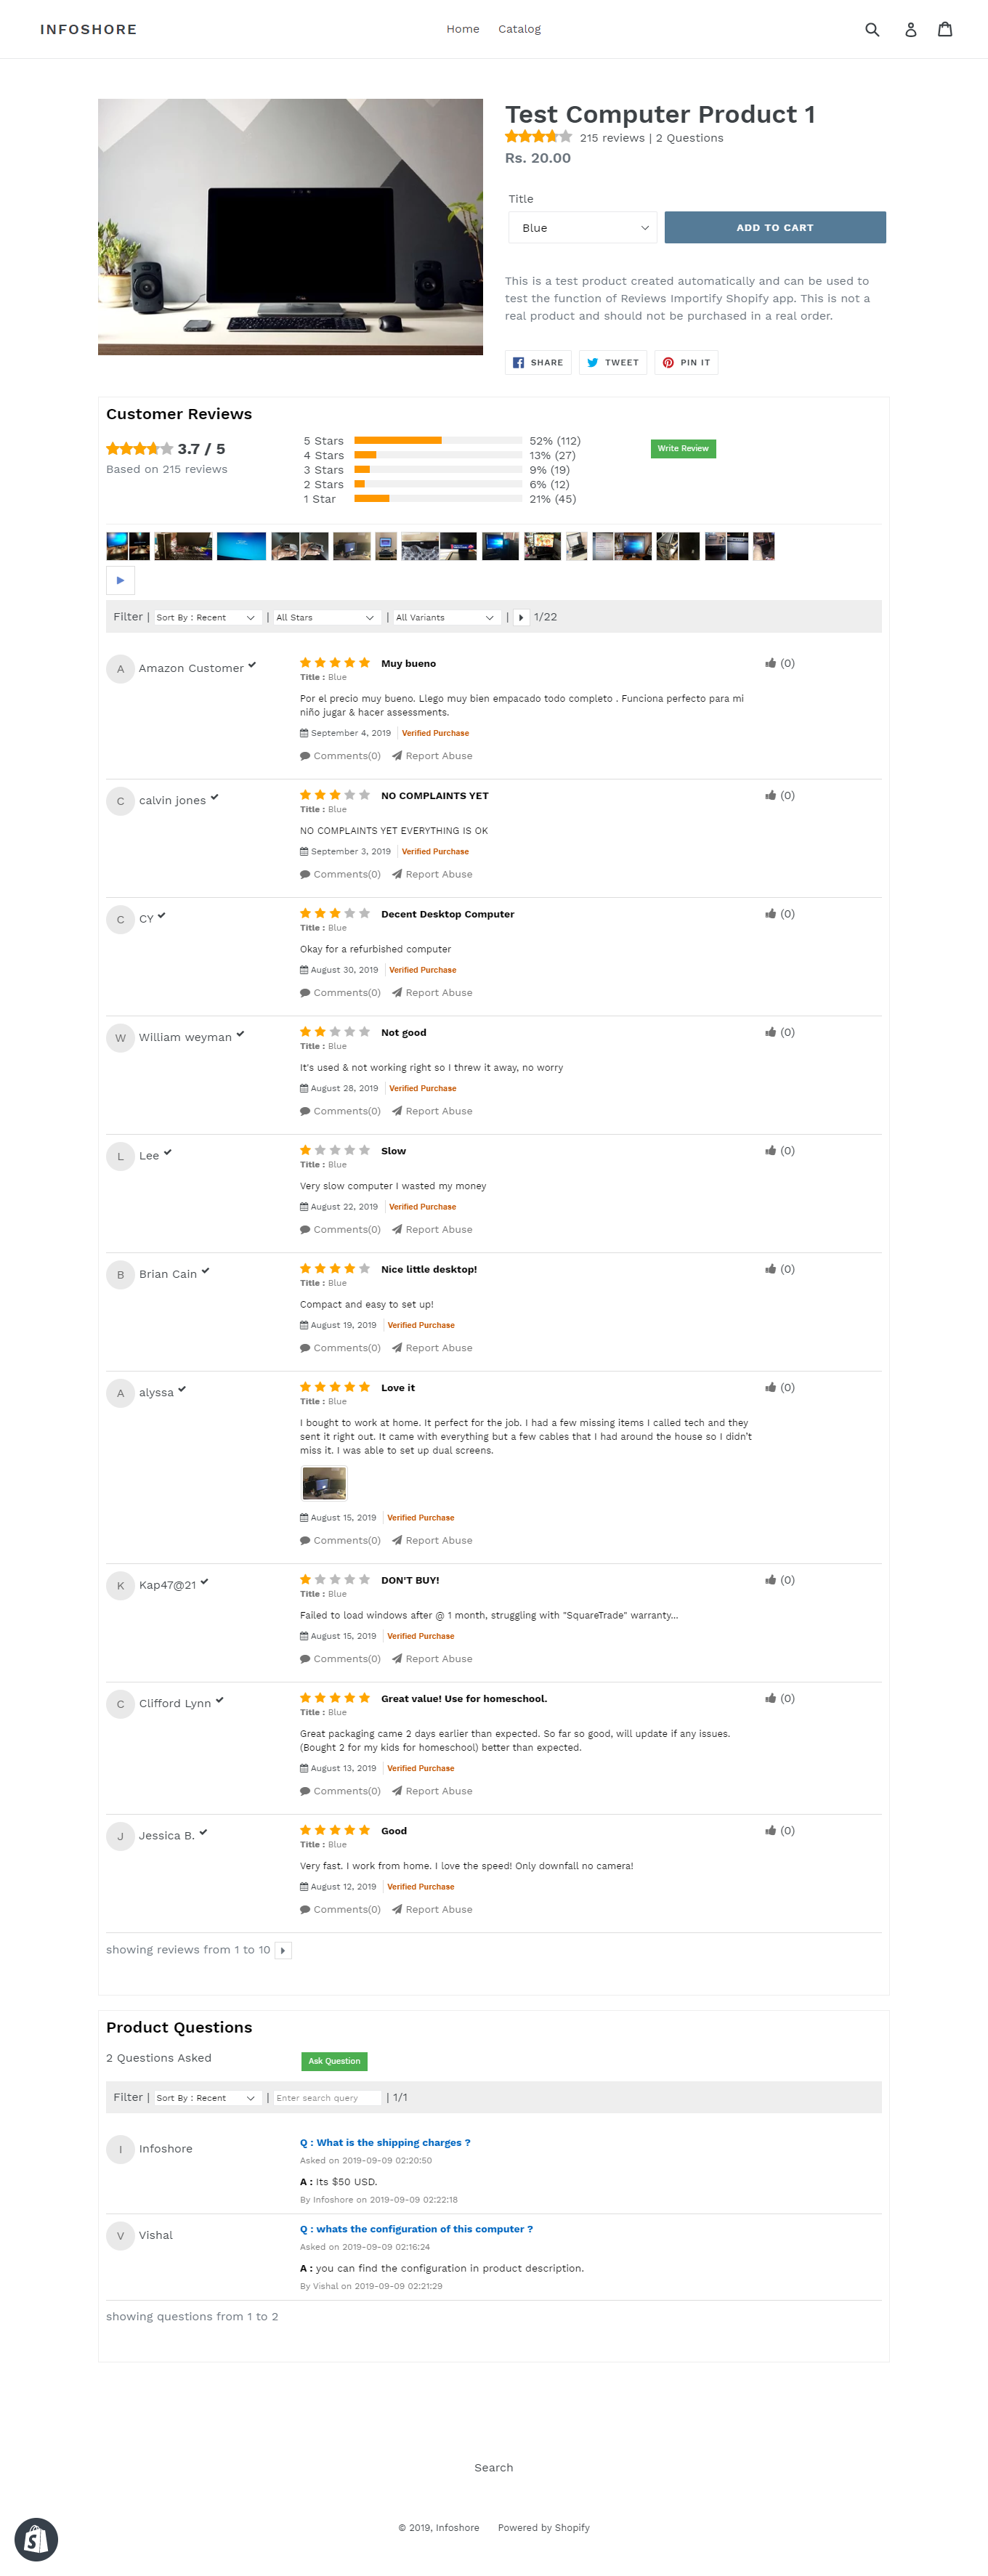Tweet this product

tap(613, 363)
